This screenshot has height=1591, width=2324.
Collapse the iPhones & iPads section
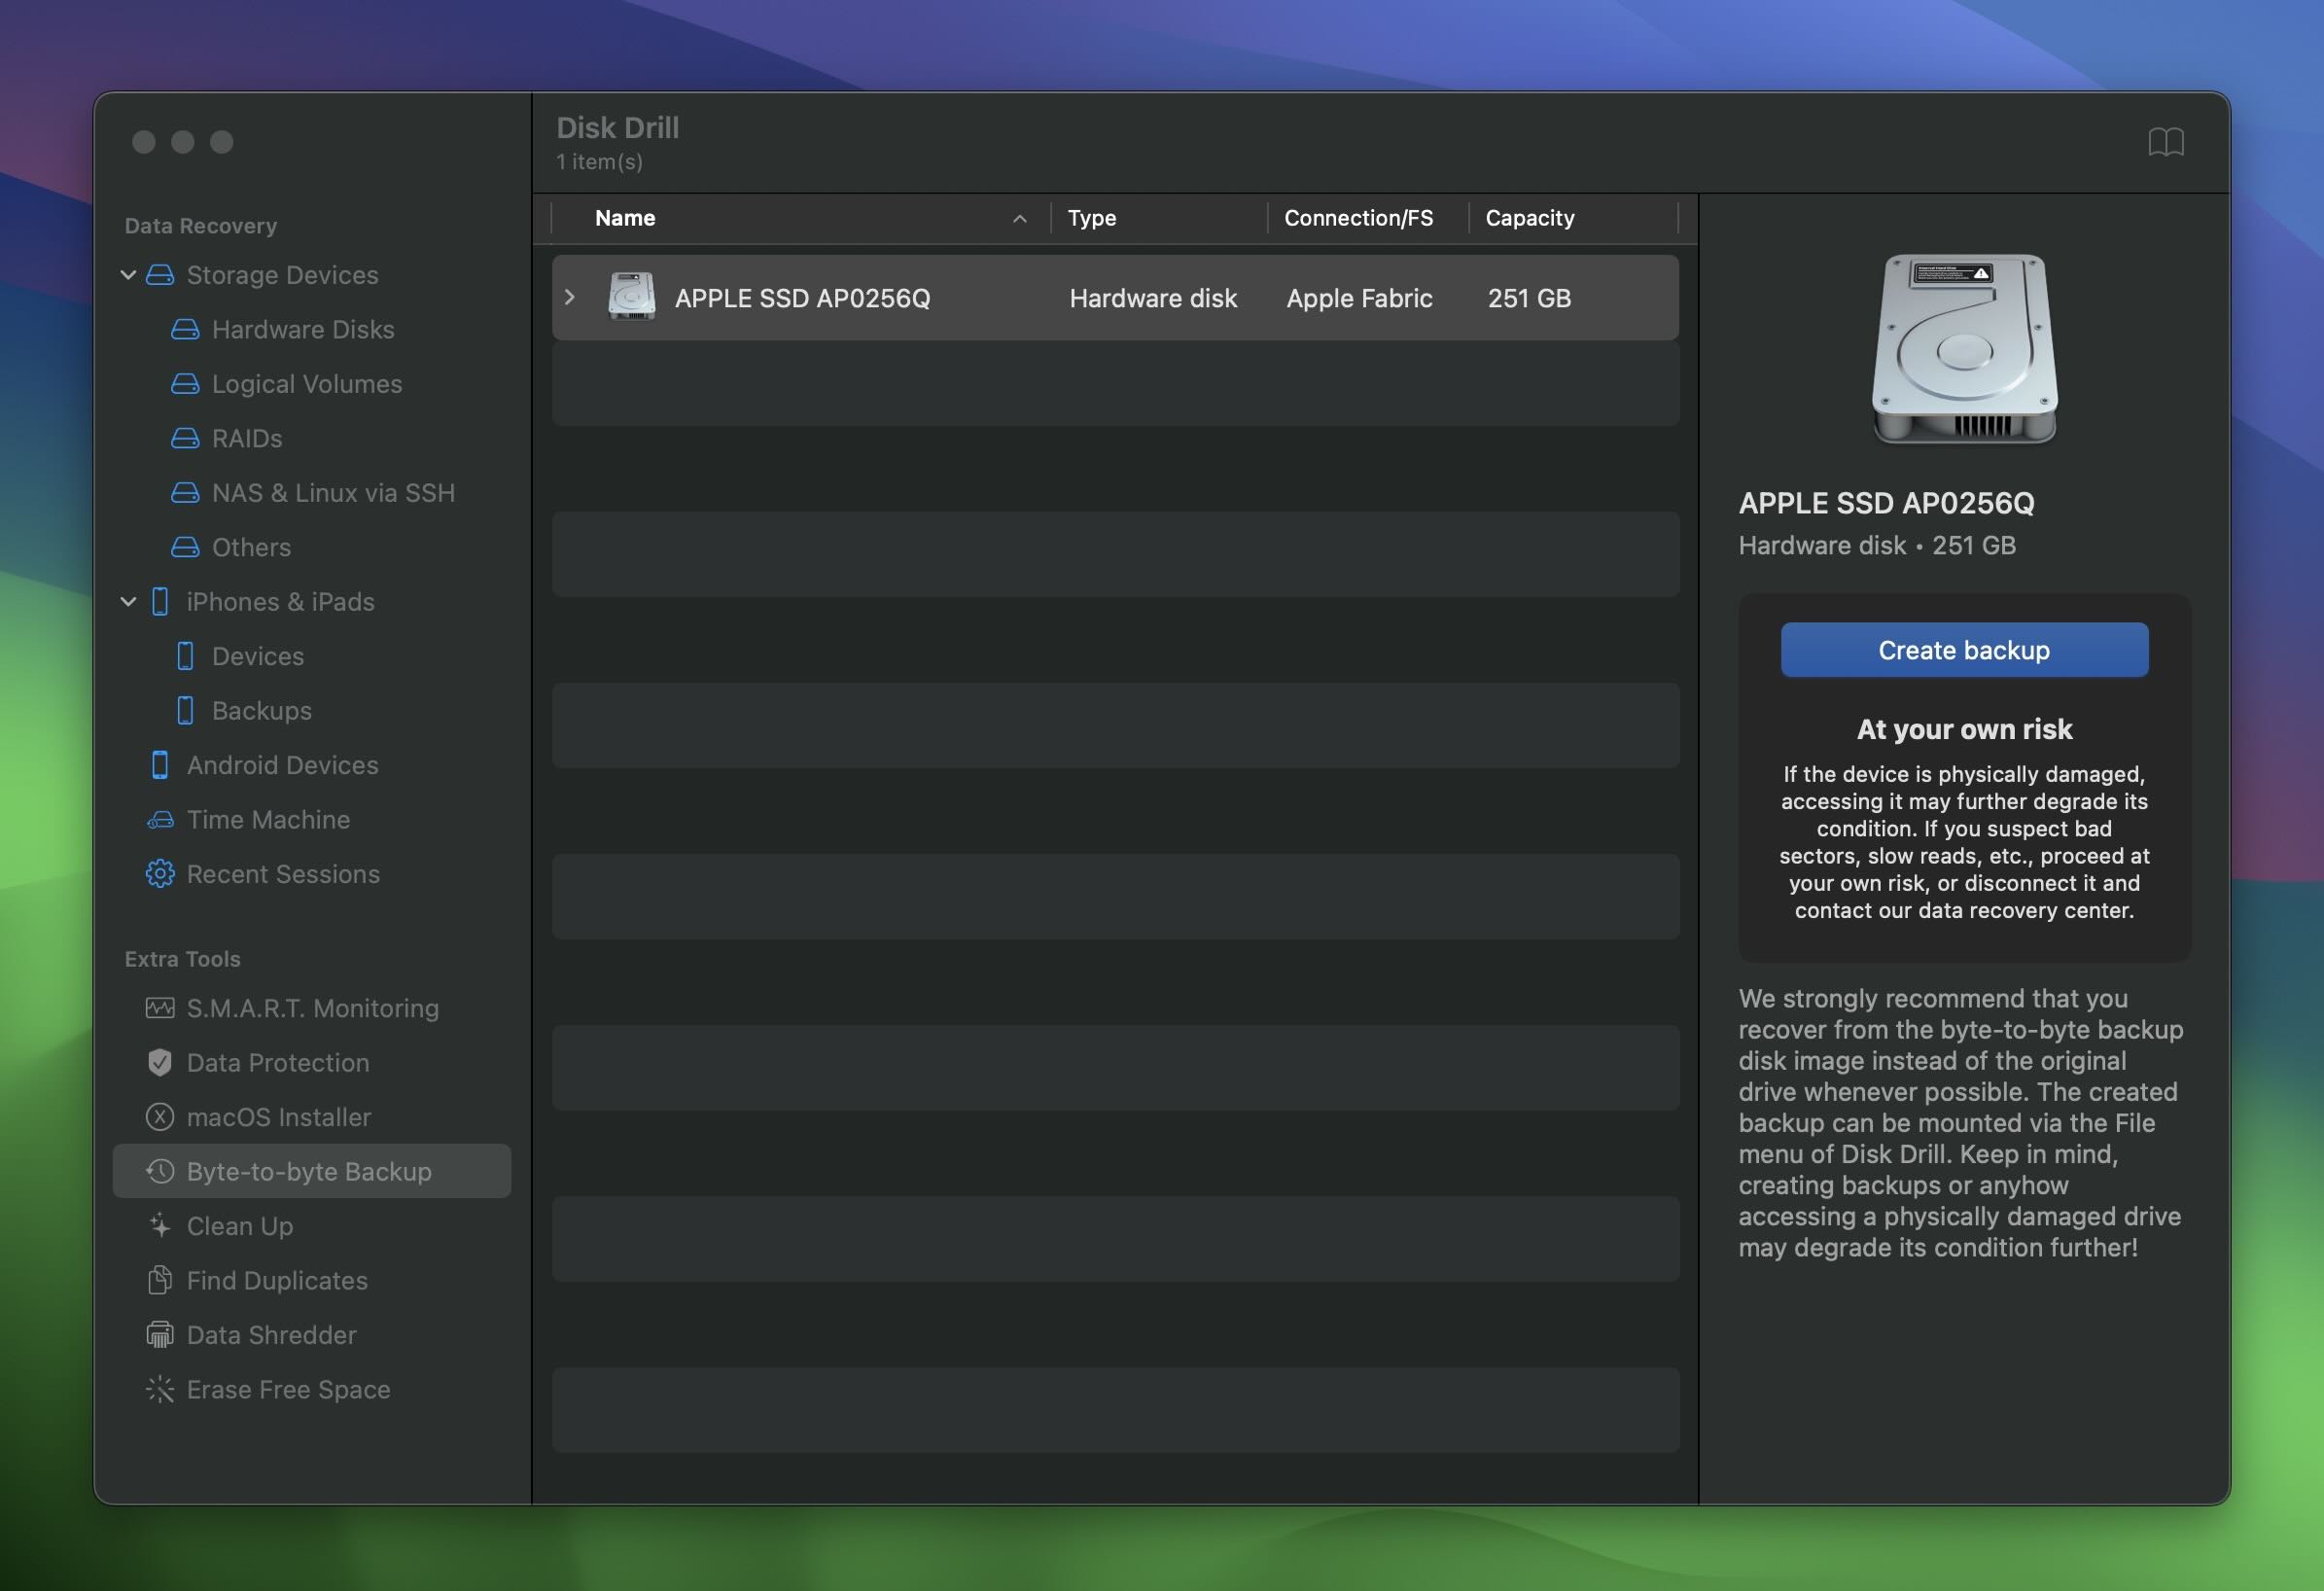click(x=128, y=601)
